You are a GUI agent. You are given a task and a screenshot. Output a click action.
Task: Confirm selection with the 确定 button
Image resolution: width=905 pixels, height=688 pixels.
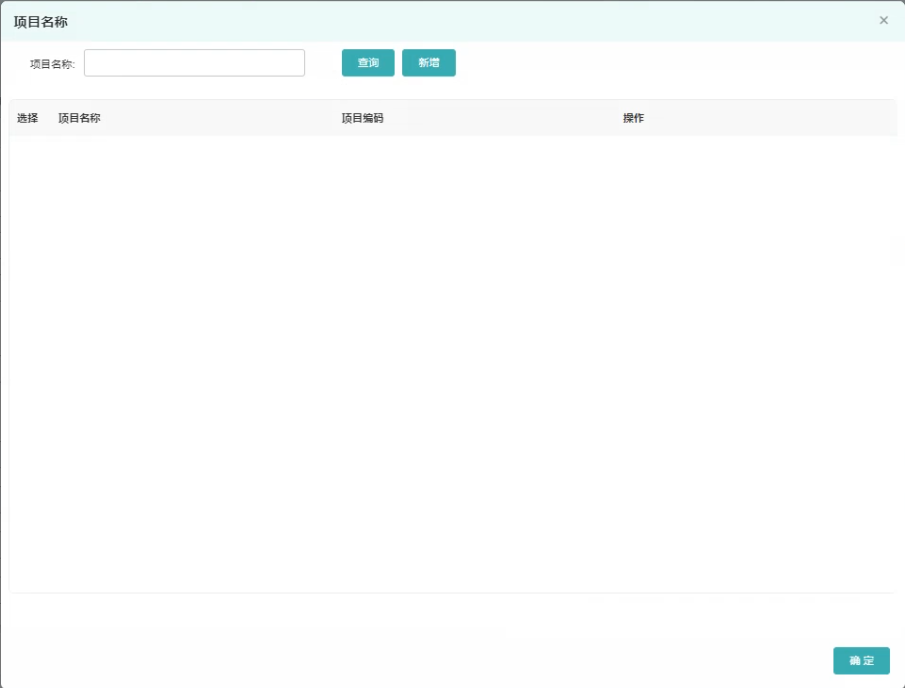coord(861,661)
